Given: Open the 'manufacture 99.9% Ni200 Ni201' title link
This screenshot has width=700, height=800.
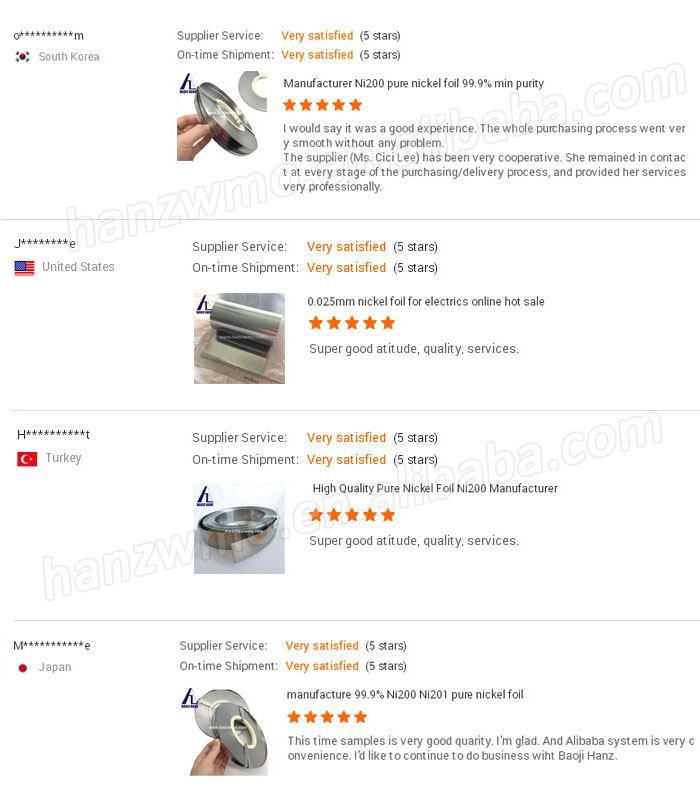Looking at the screenshot, I should click(405, 694).
